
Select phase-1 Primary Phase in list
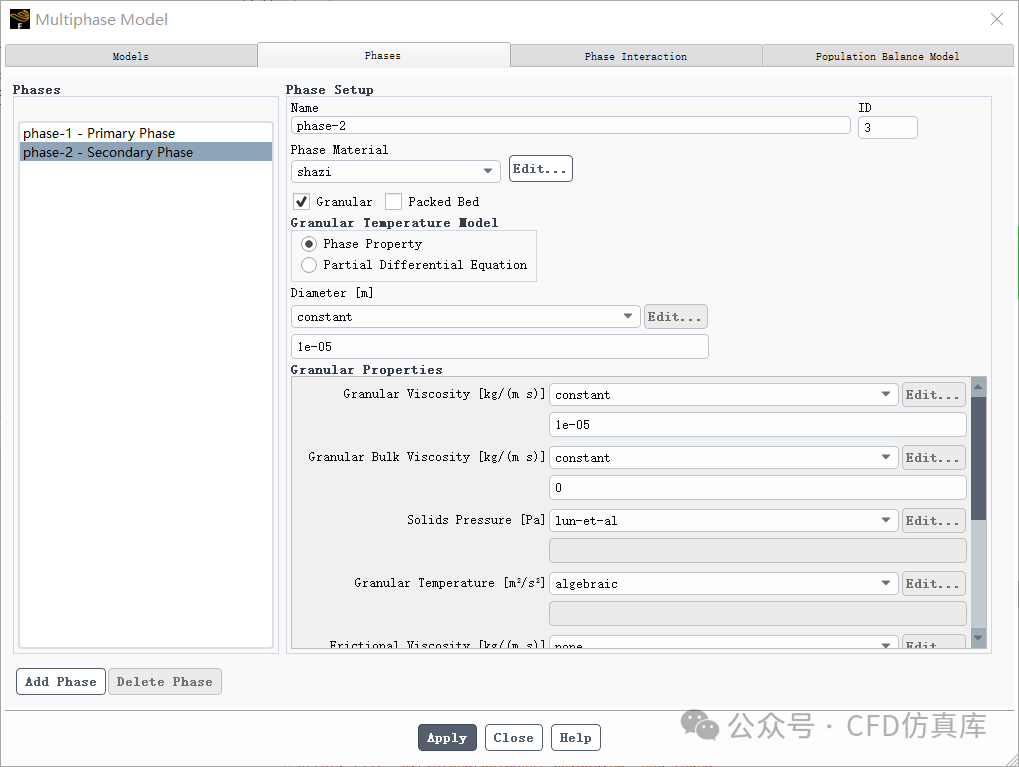click(146, 133)
